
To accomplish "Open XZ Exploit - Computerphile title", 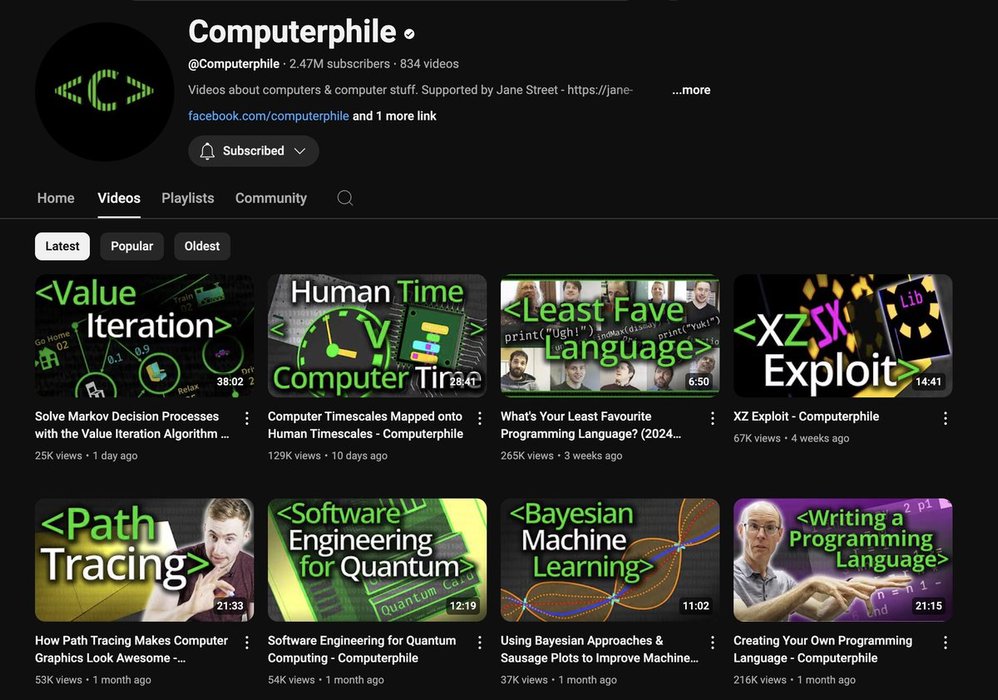I will pyautogui.click(x=806, y=416).
